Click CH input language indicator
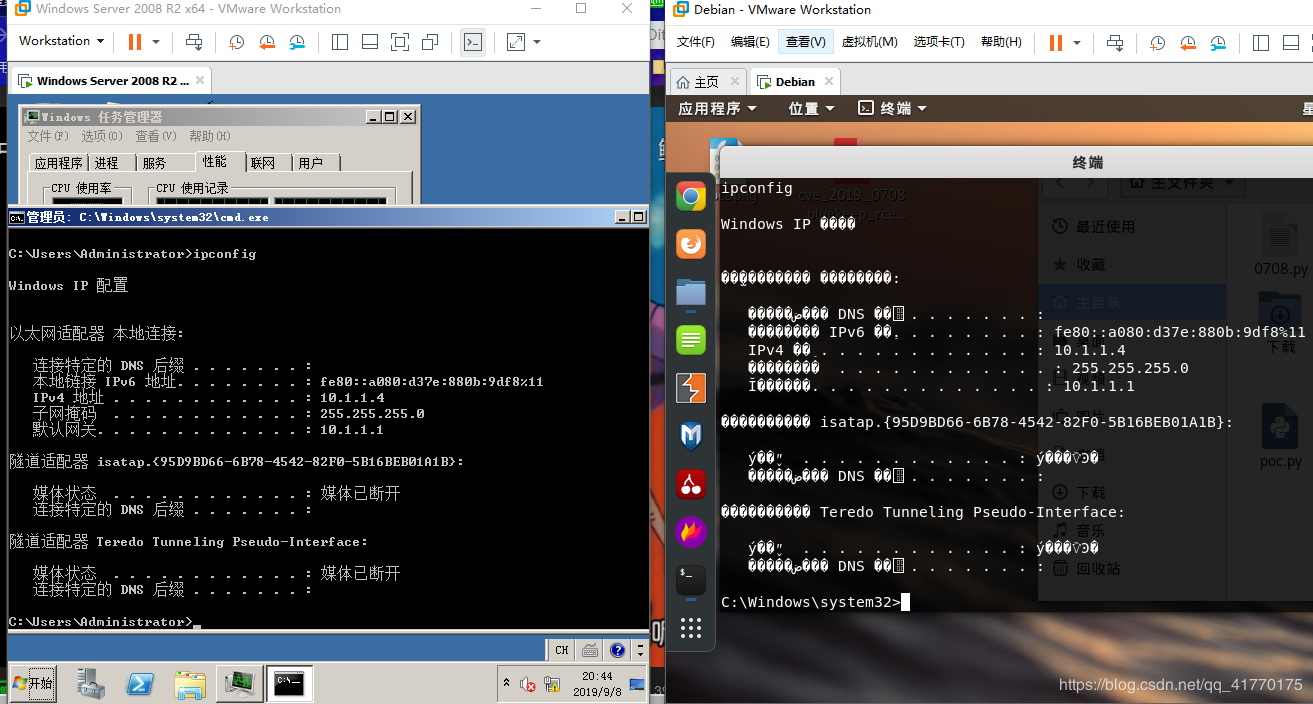 click(562, 650)
